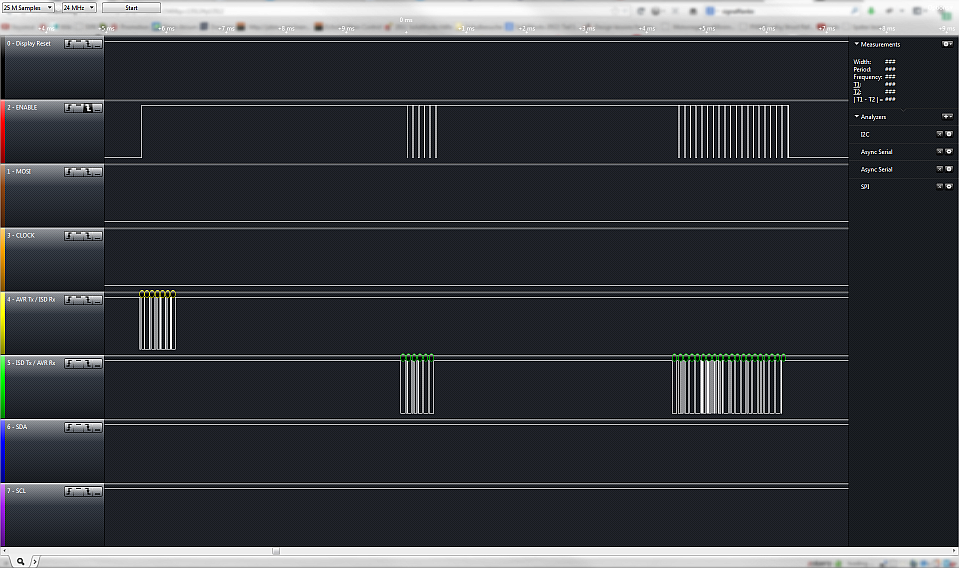Viewport: 959px width, 568px height.
Task: Open settings for the second Async Serial analyzer
Action: pyautogui.click(x=949, y=169)
